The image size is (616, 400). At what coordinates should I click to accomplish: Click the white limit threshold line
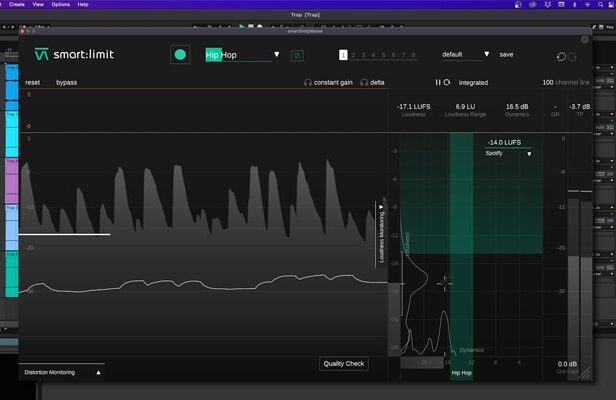(x=64, y=235)
